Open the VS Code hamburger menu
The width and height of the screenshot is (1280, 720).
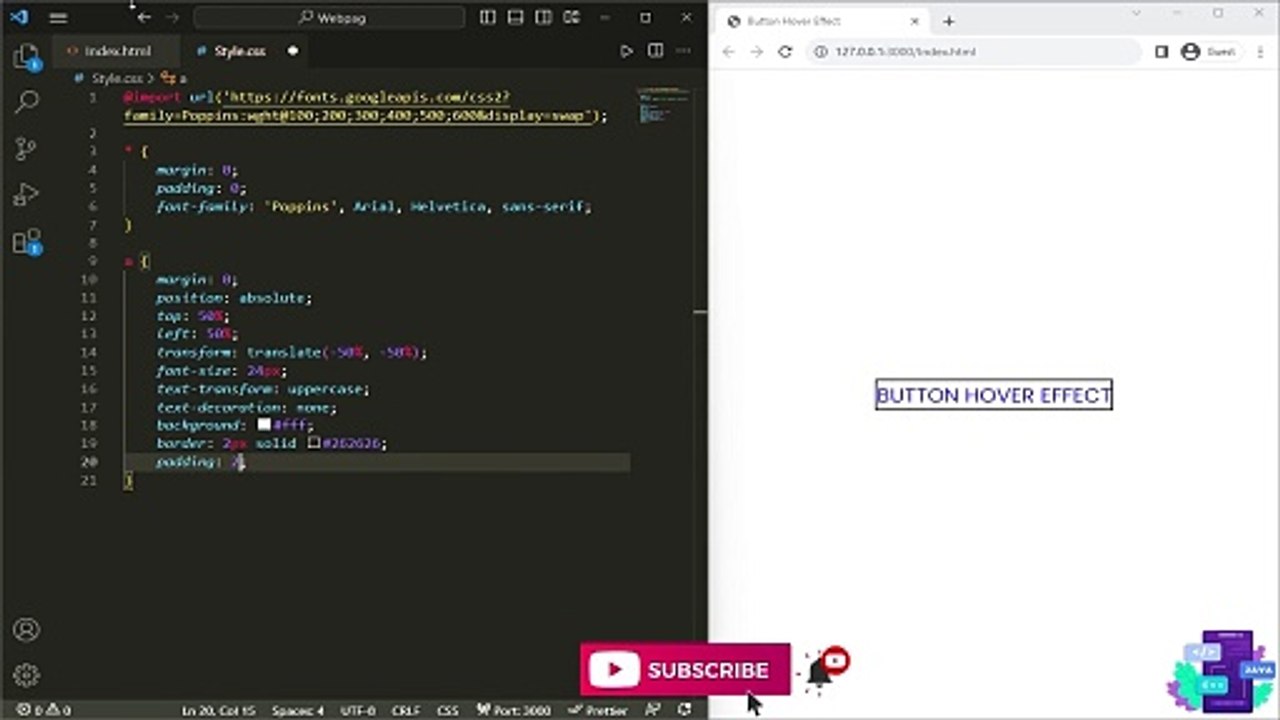(58, 17)
